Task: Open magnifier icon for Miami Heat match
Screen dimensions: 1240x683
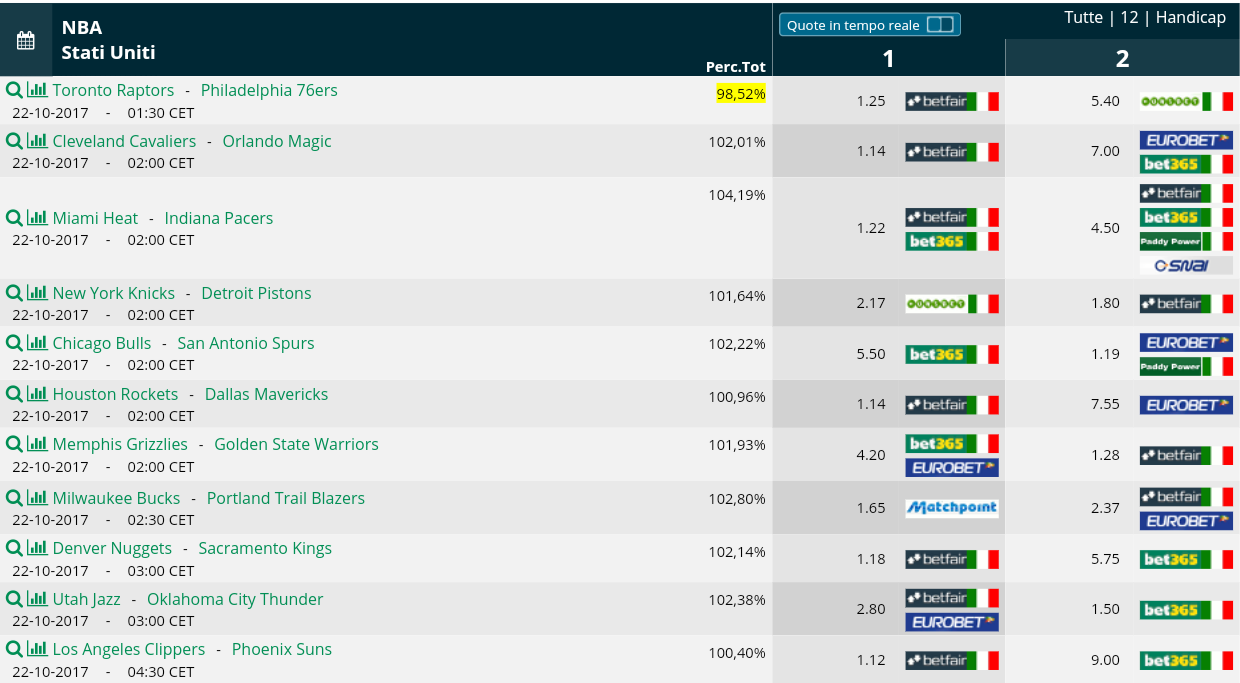Action: point(14,218)
